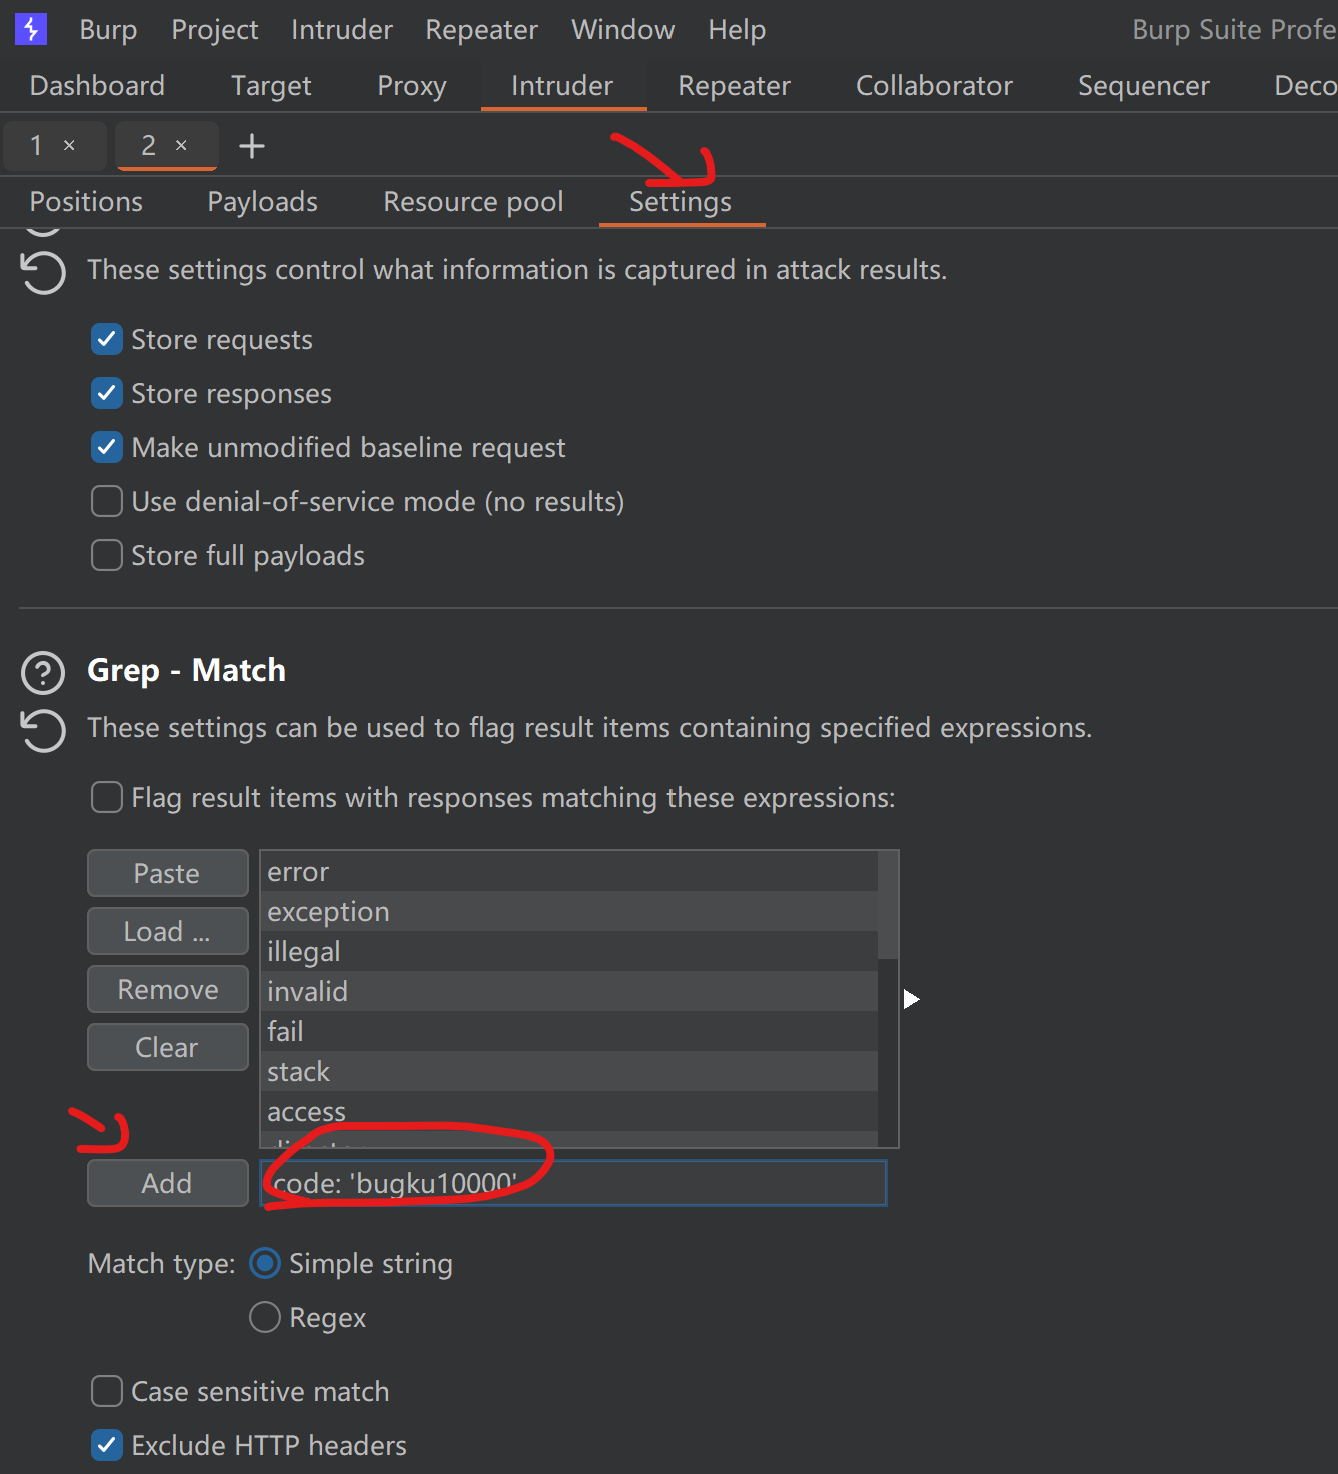This screenshot has height=1474, width=1338.
Task: Select the 'exception' list entry
Action: (569, 912)
